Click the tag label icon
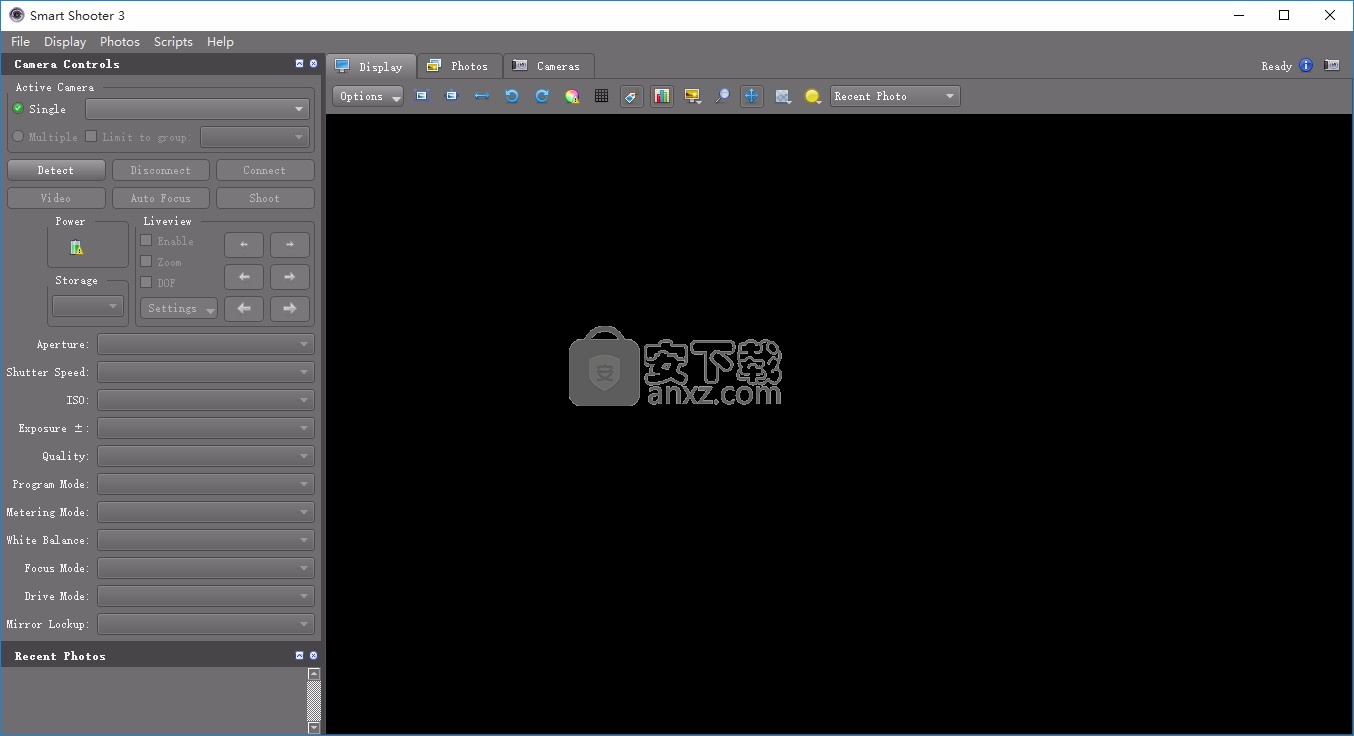1354x736 pixels. click(631, 96)
